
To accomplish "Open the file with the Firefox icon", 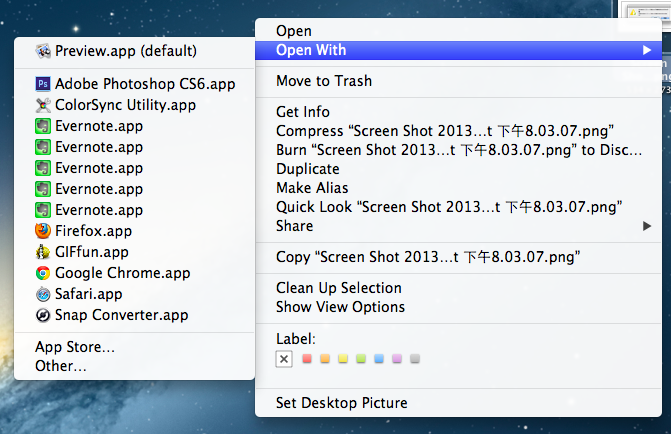I will (x=43, y=231).
